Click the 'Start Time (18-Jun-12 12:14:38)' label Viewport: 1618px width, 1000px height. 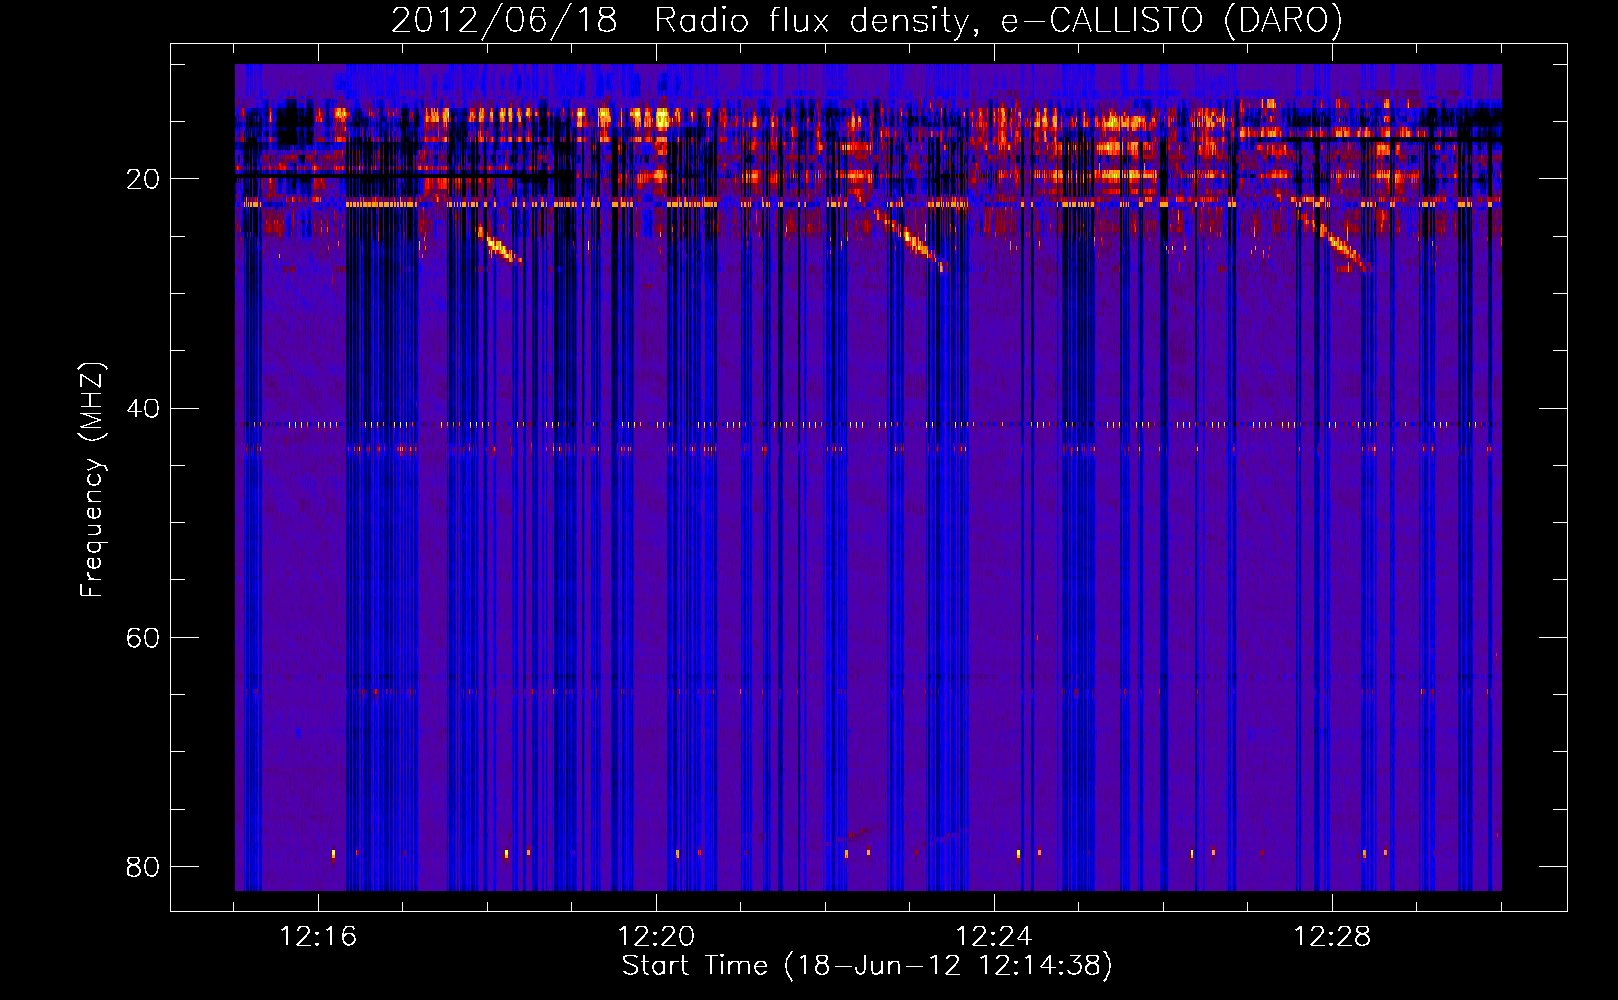(x=867, y=966)
